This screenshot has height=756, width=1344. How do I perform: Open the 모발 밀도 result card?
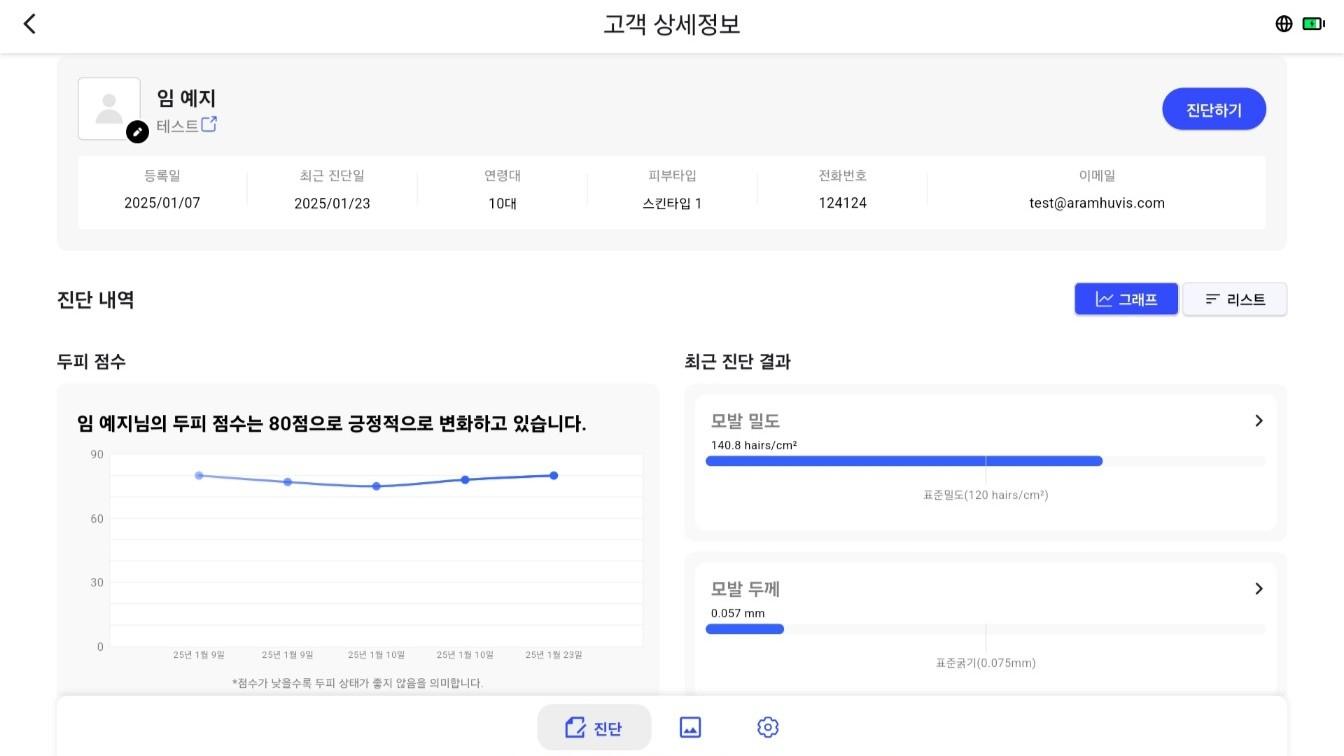click(985, 462)
